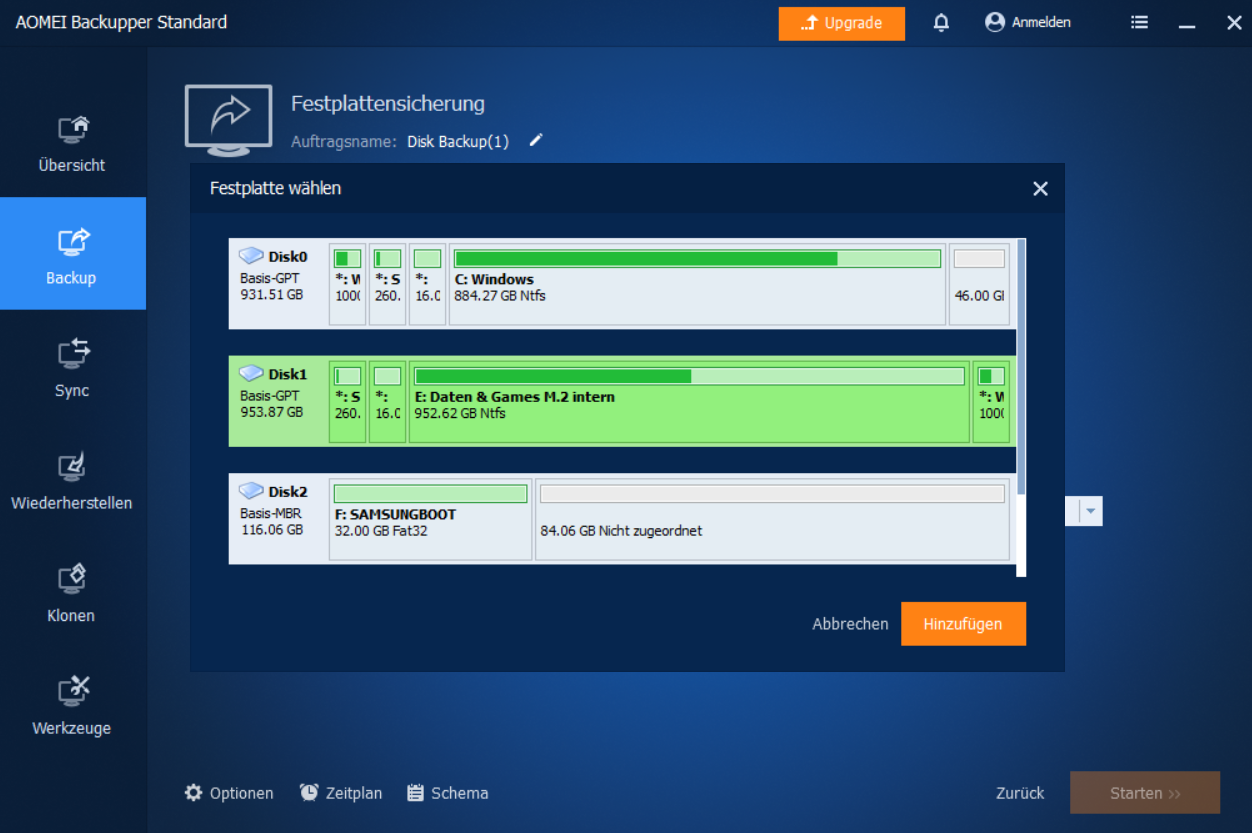Open the dropdown arrow behind the dialog
1252x833 pixels.
click(1091, 511)
